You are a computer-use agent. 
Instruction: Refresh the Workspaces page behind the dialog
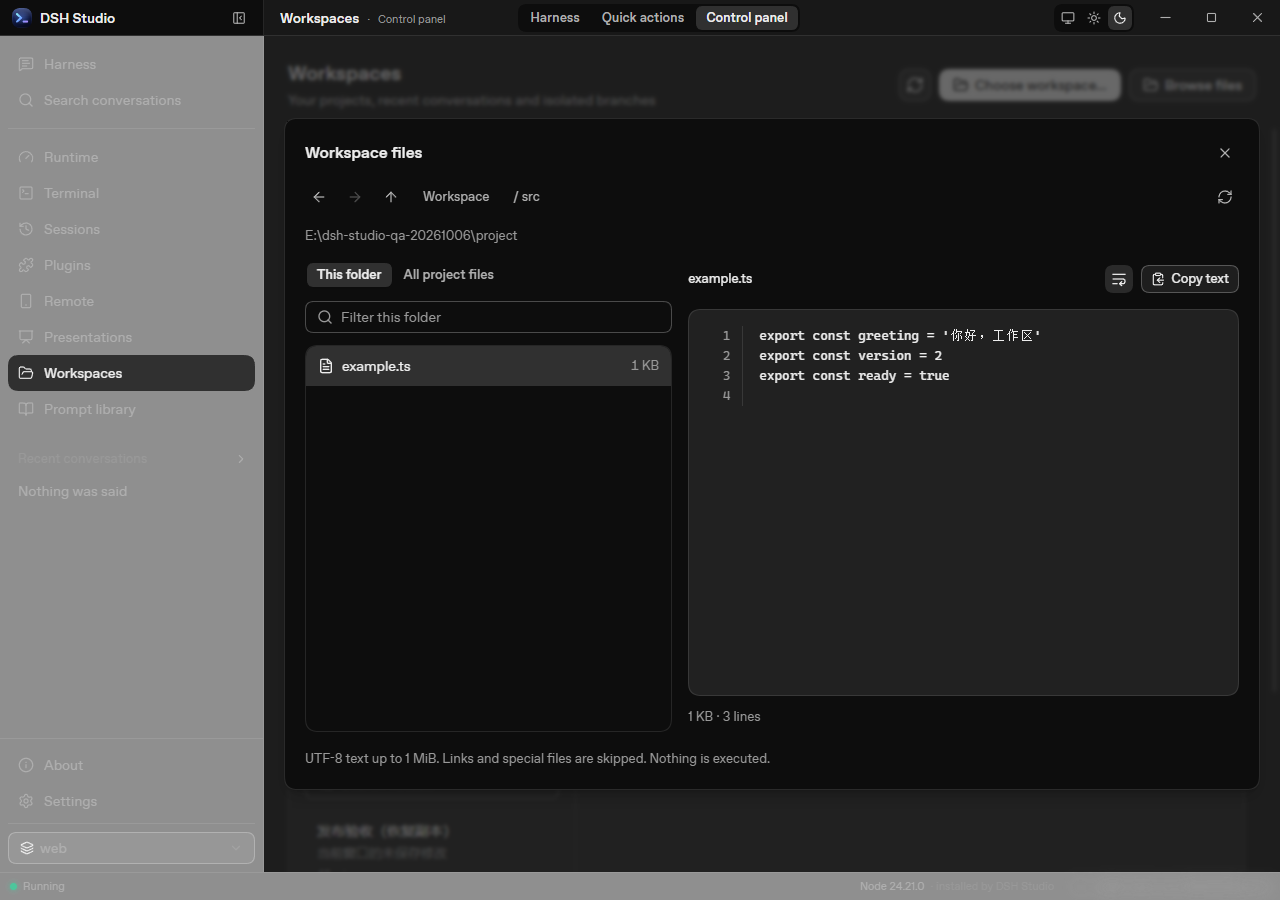click(915, 85)
